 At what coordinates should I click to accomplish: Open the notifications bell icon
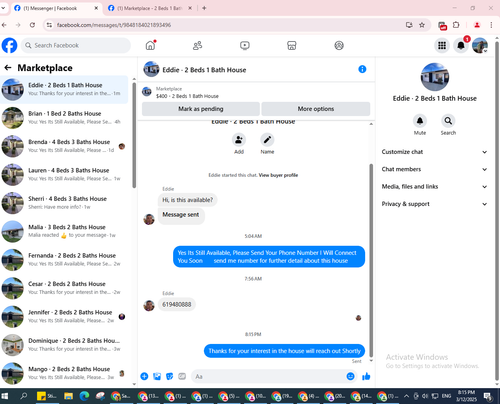point(461,45)
